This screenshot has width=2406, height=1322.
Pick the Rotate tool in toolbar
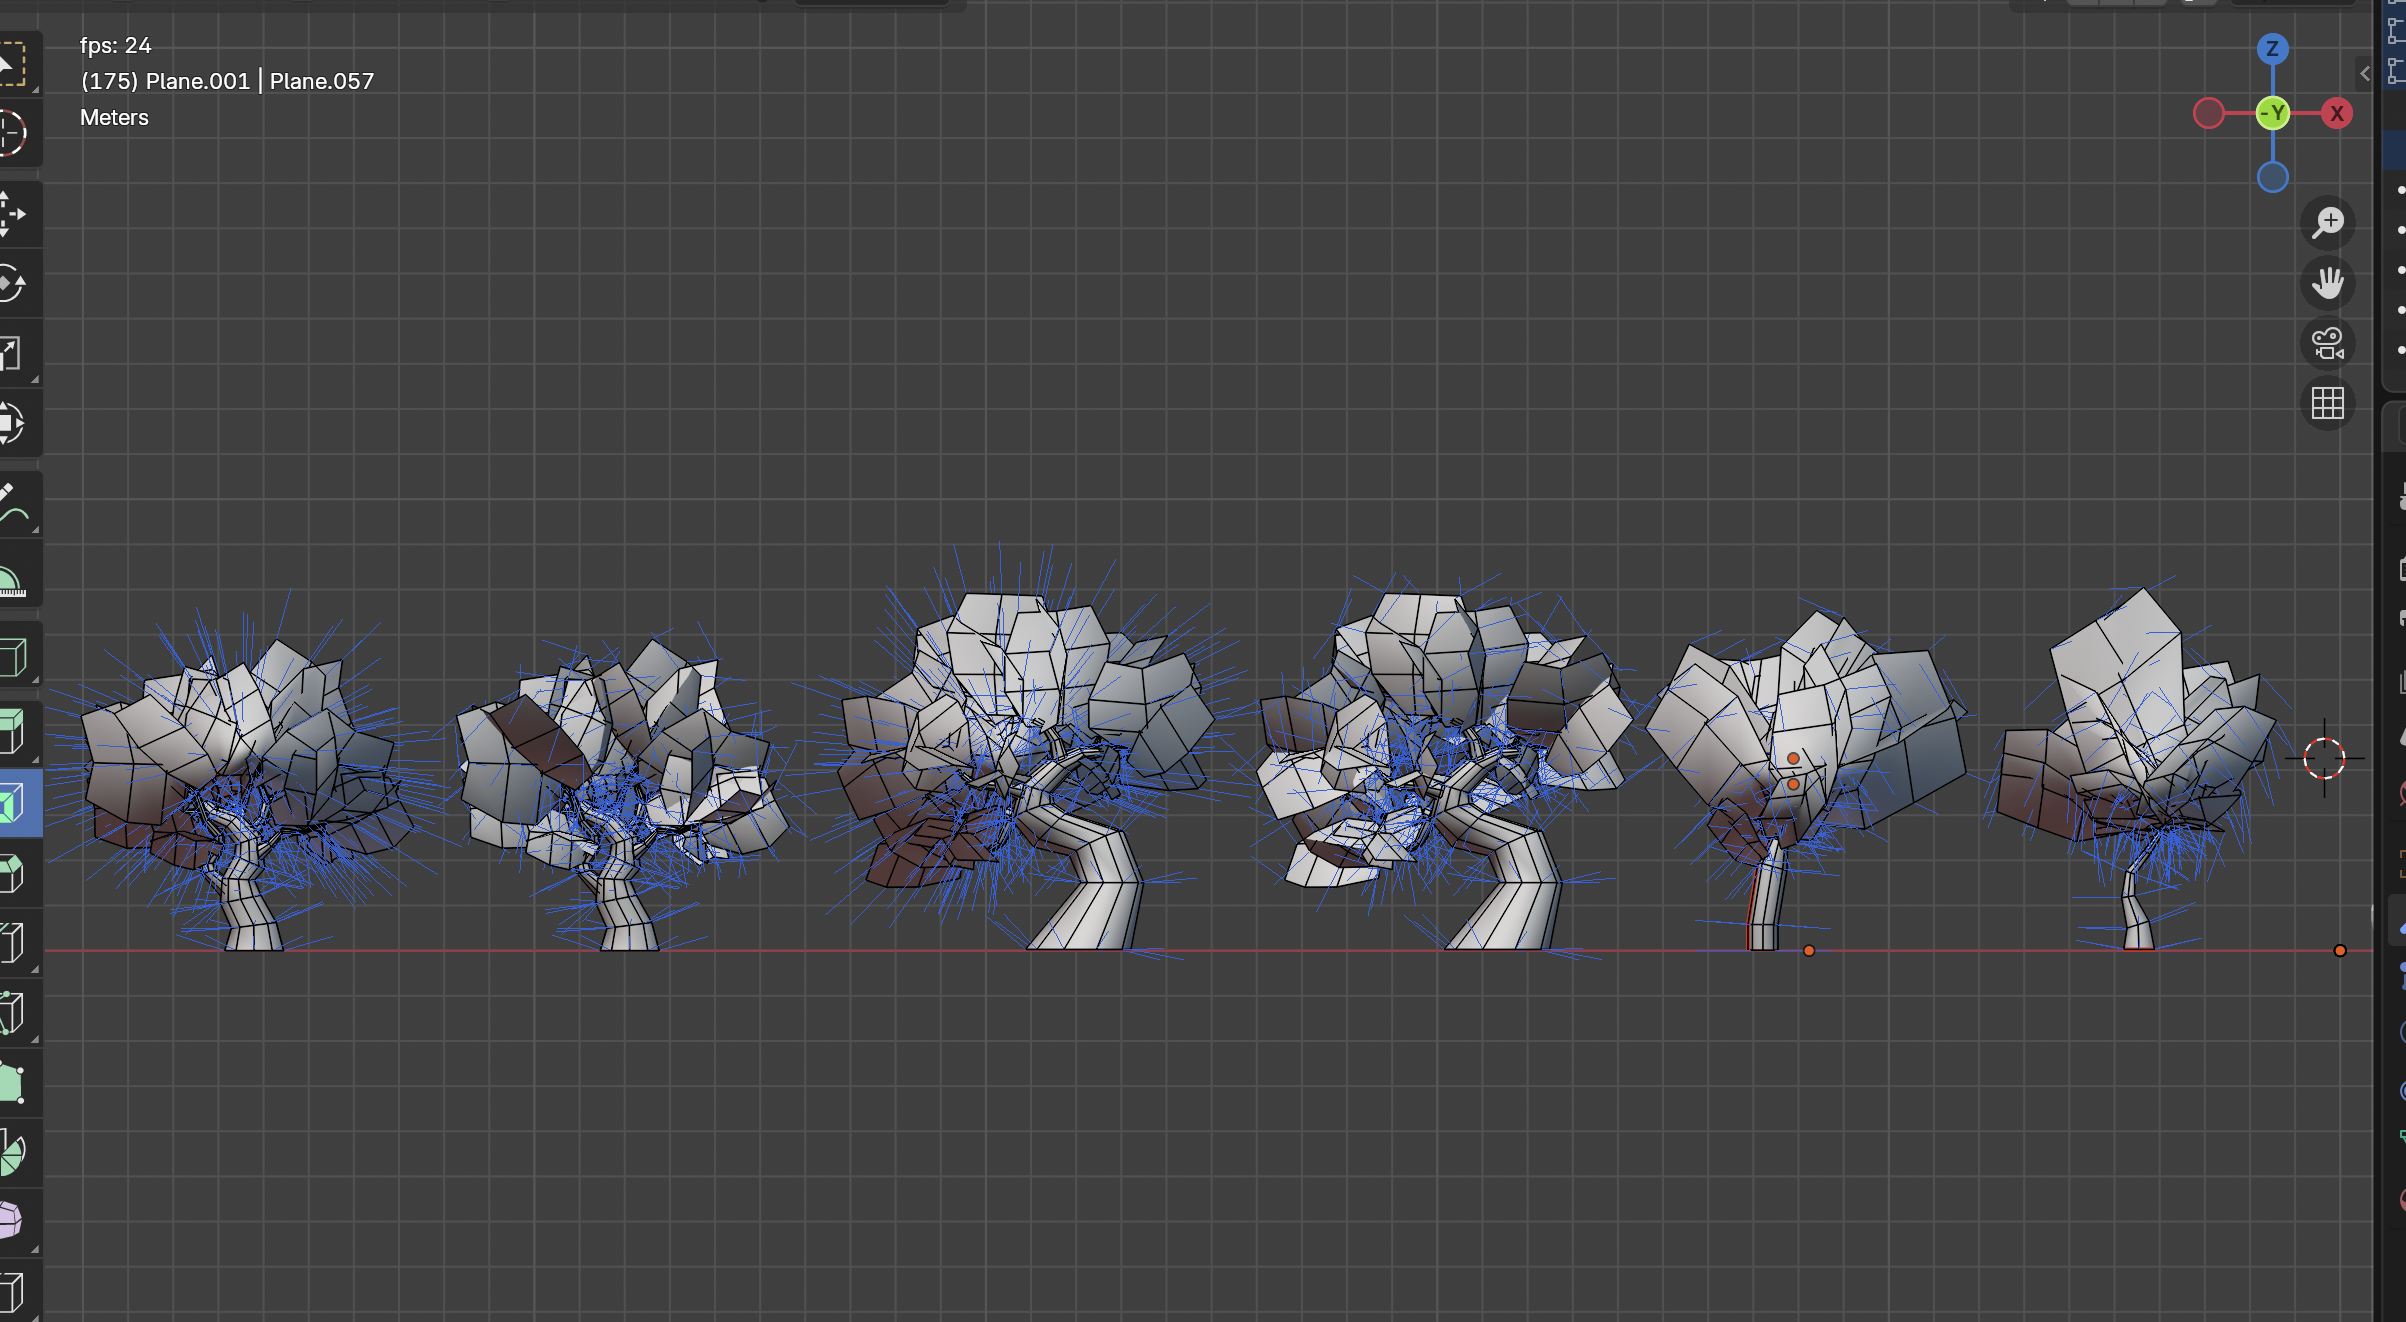[12, 283]
